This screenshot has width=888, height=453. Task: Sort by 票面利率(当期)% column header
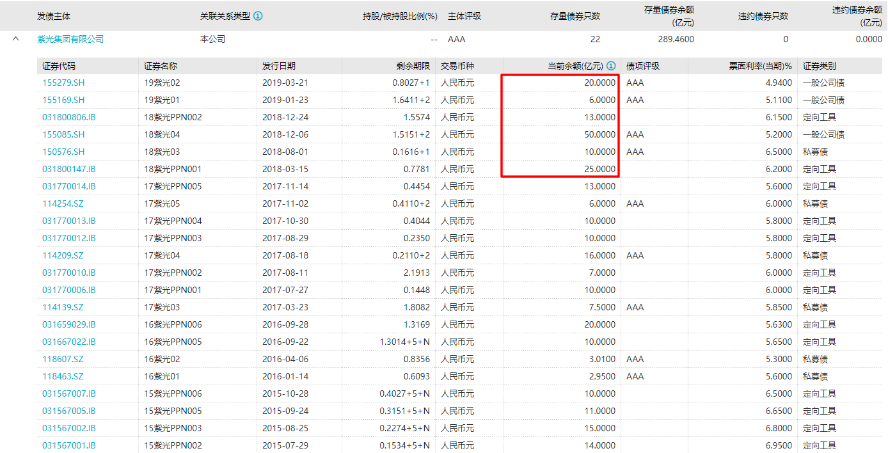point(760,66)
